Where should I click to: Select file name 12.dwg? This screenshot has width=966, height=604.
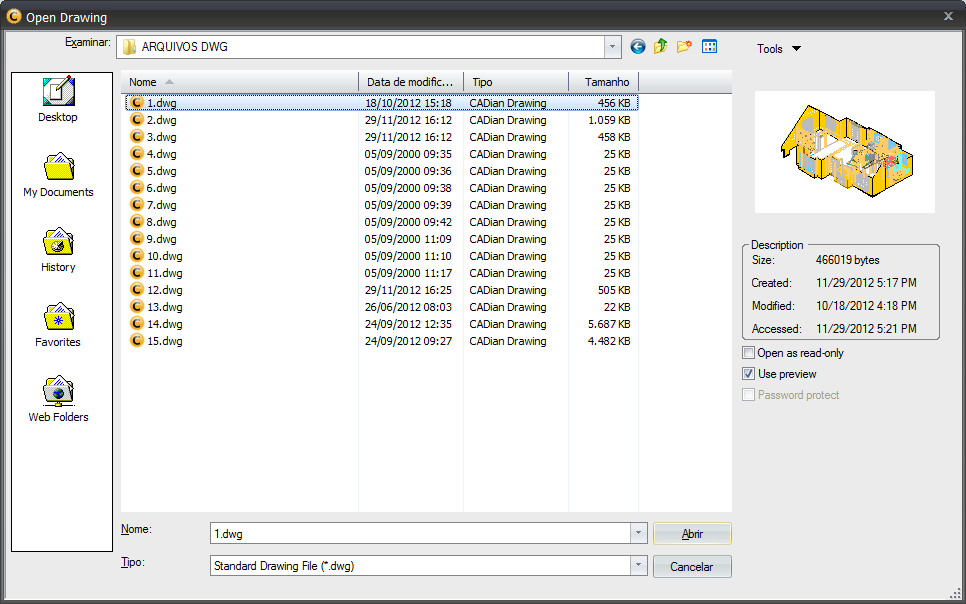[164, 290]
